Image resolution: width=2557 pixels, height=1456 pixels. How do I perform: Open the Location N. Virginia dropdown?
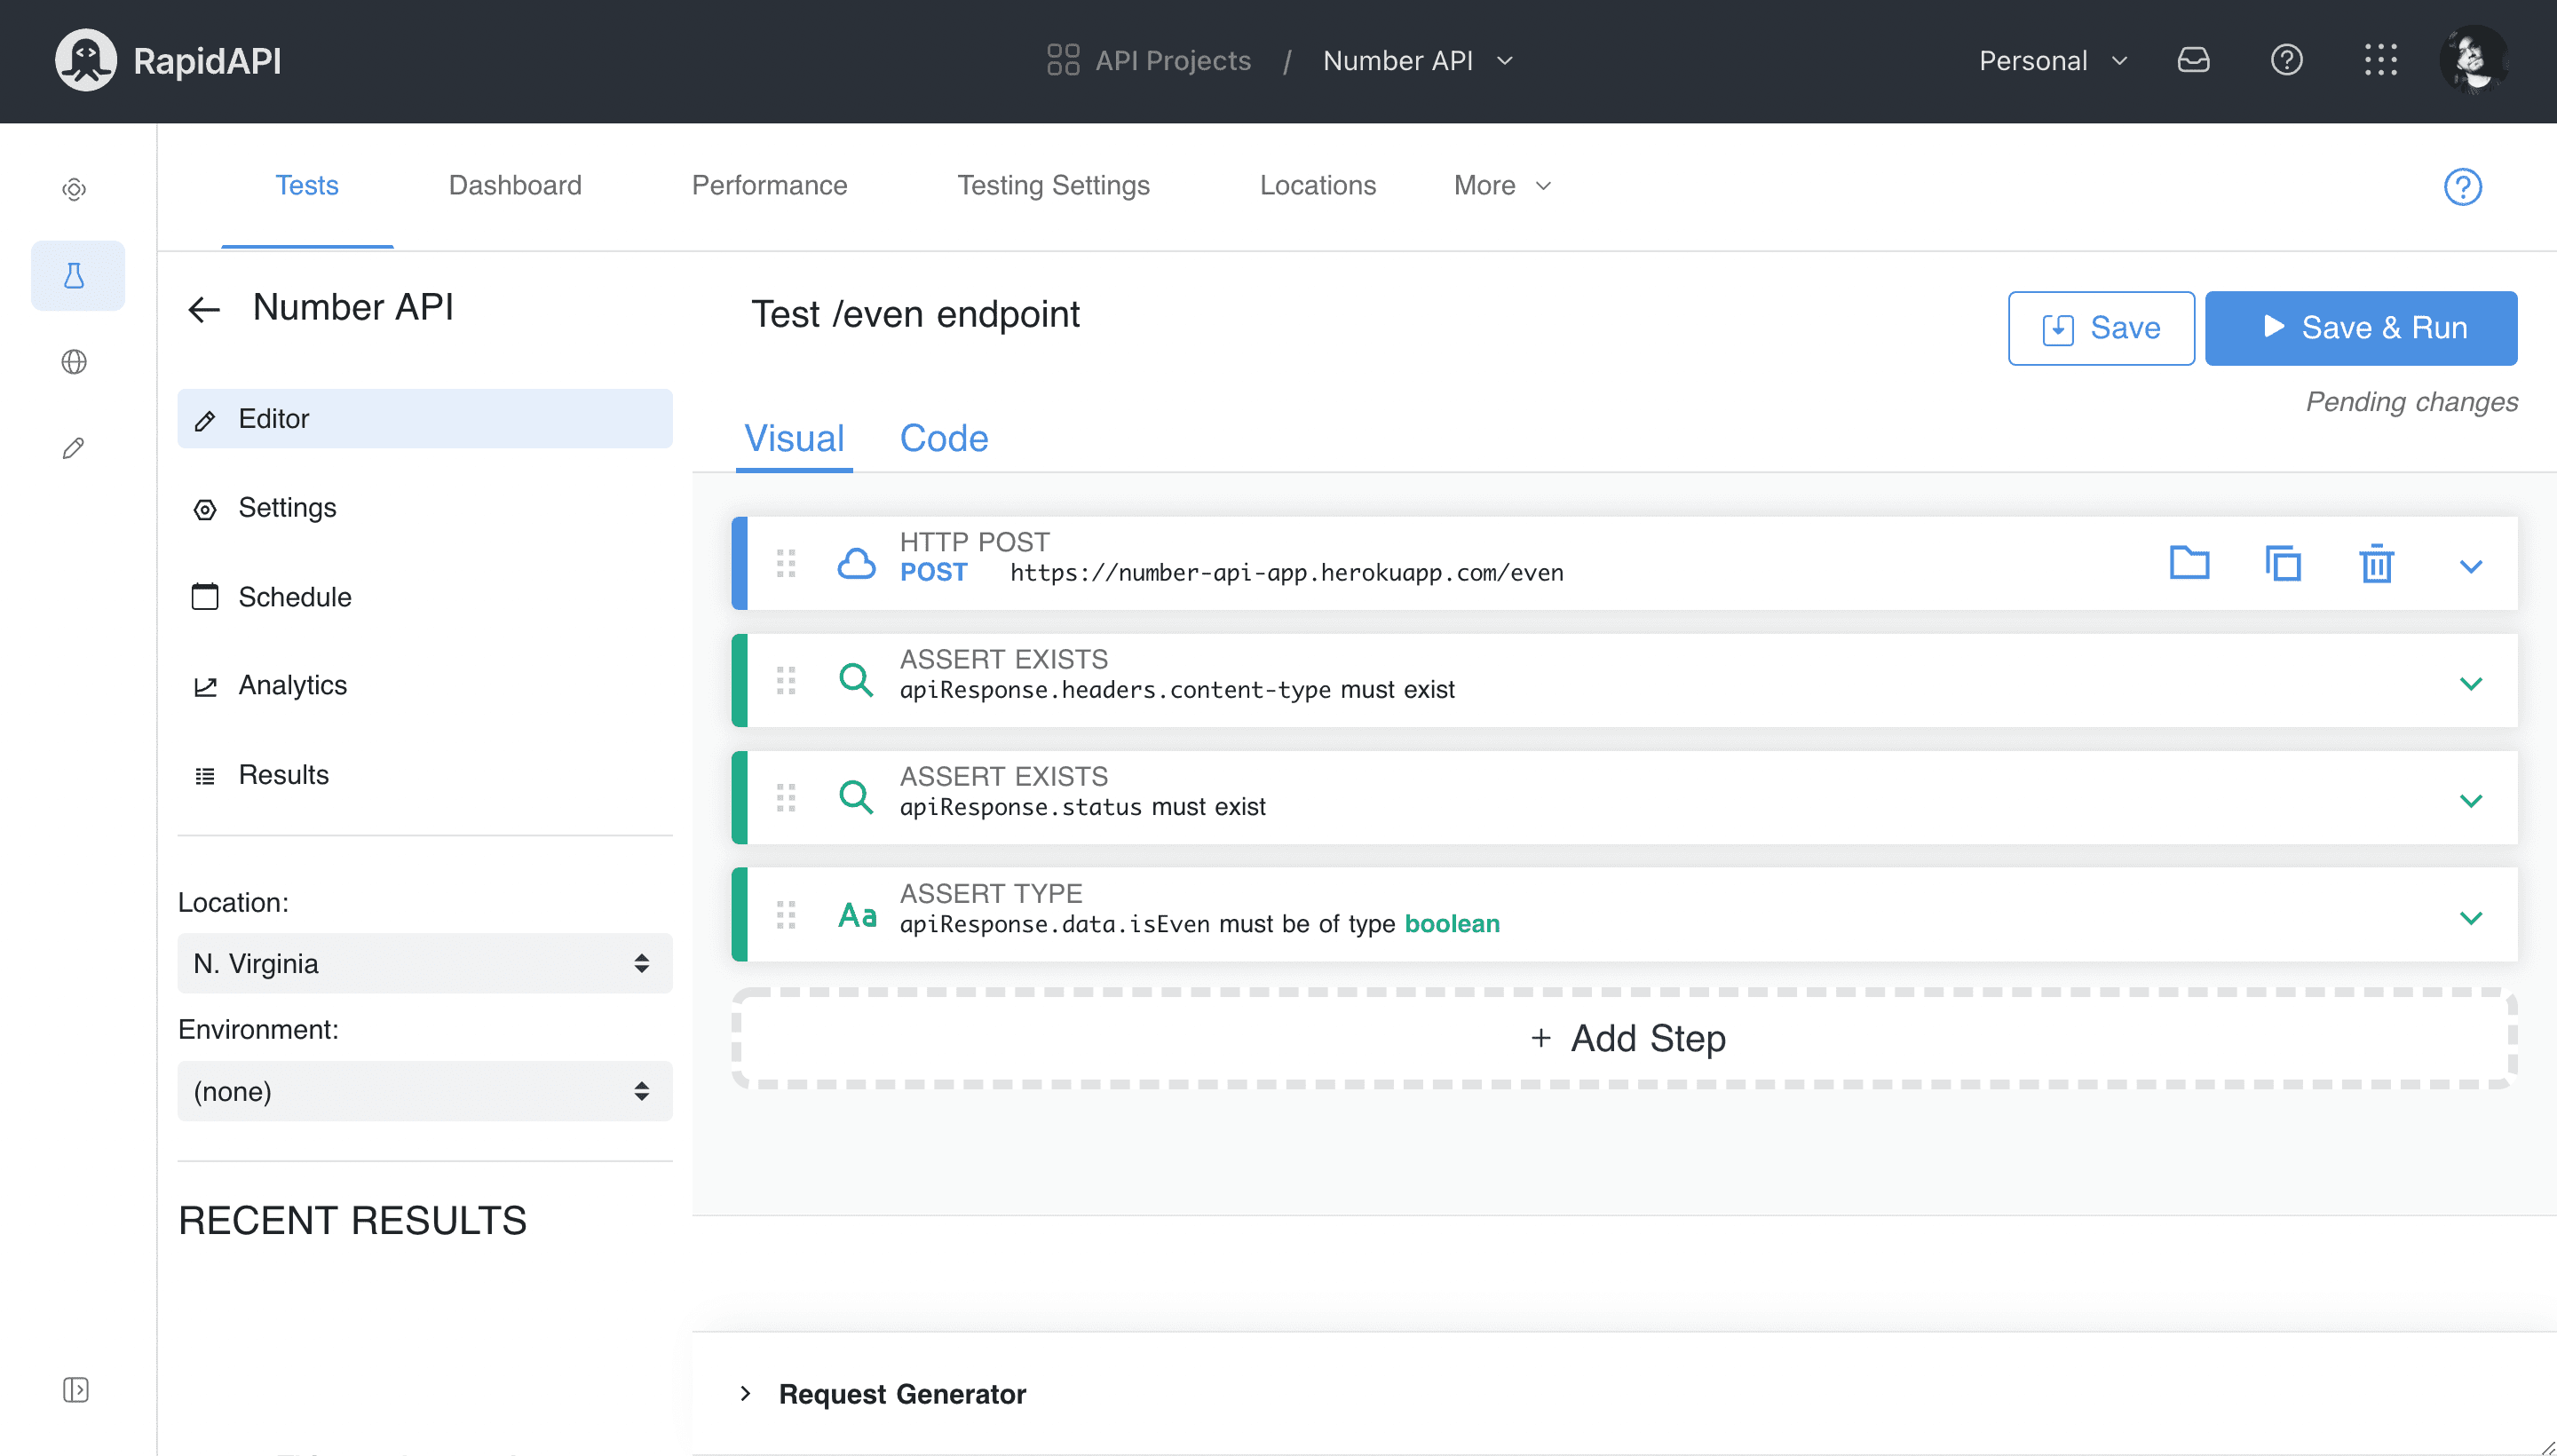(425, 963)
